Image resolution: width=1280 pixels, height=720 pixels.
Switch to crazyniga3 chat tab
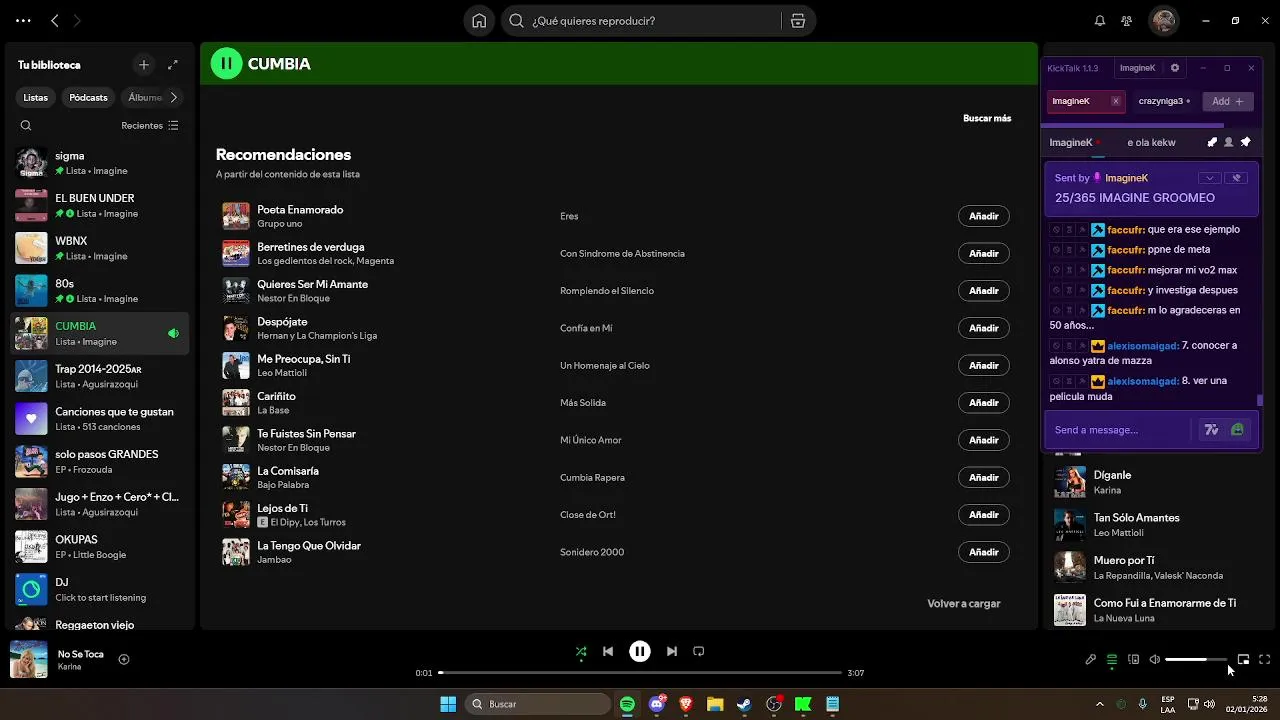(x=1164, y=101)
